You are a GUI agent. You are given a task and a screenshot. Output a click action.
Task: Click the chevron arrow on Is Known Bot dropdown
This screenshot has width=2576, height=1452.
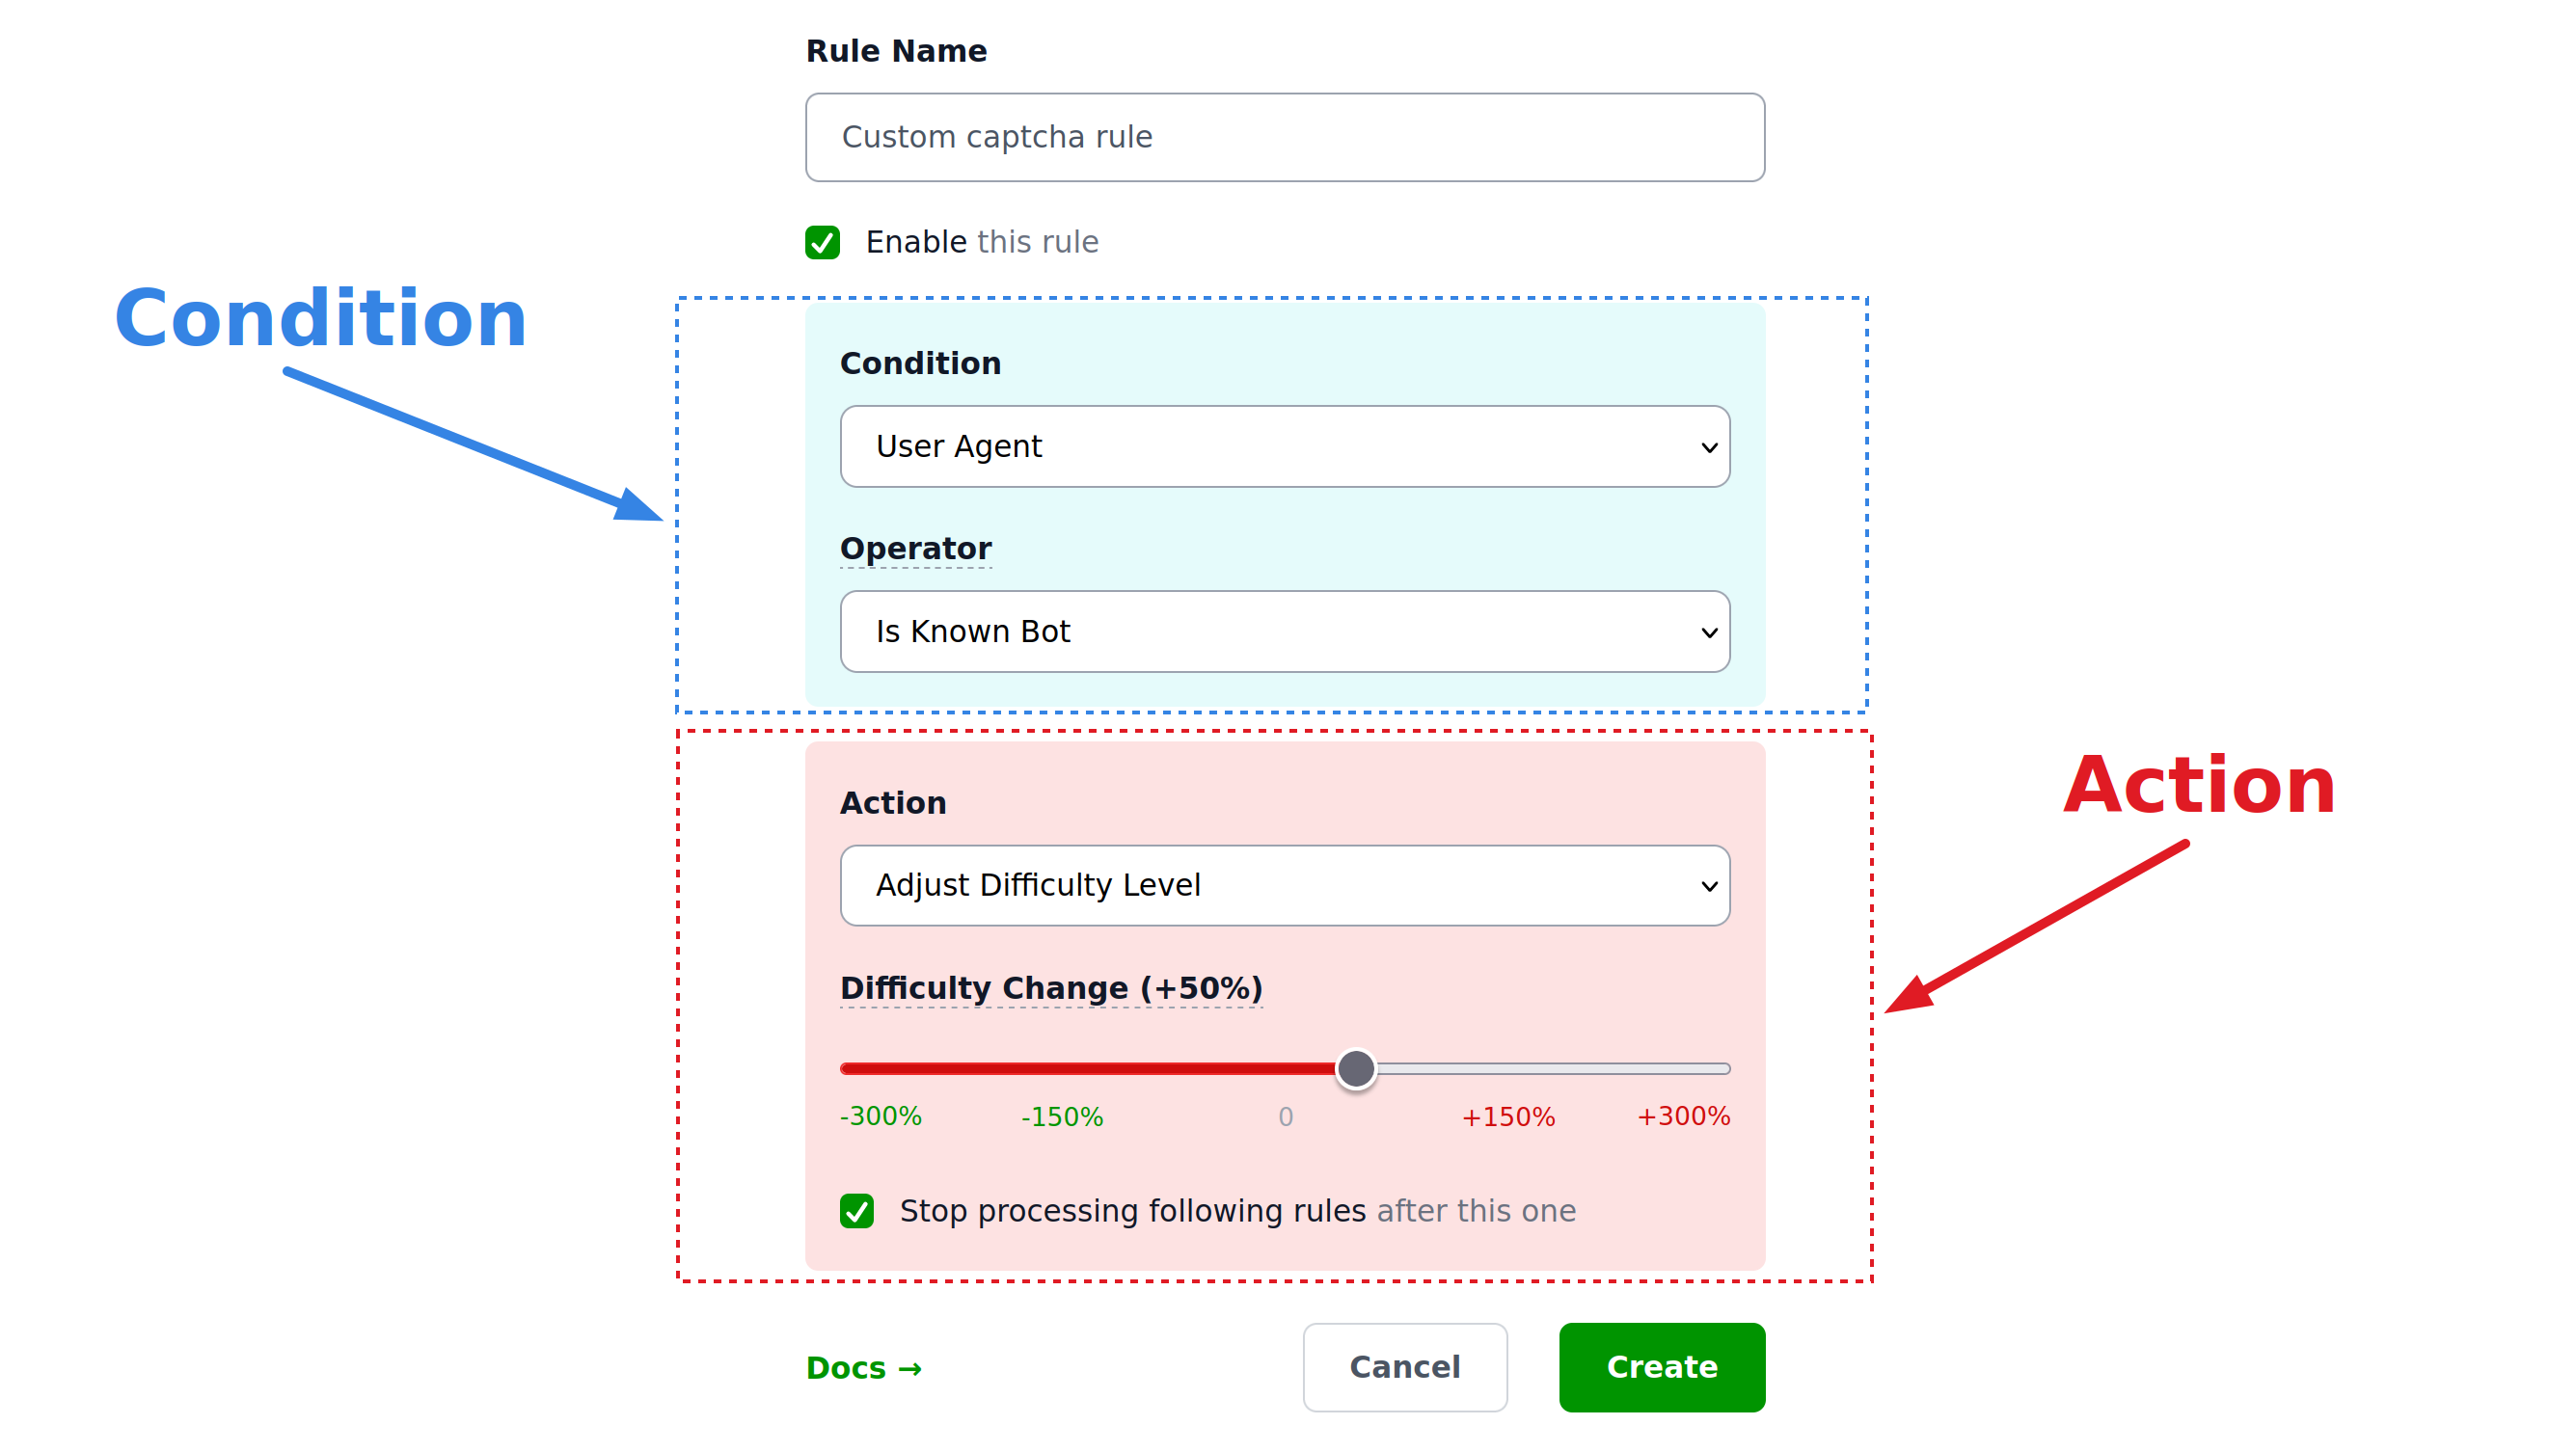coord(1709,632)
